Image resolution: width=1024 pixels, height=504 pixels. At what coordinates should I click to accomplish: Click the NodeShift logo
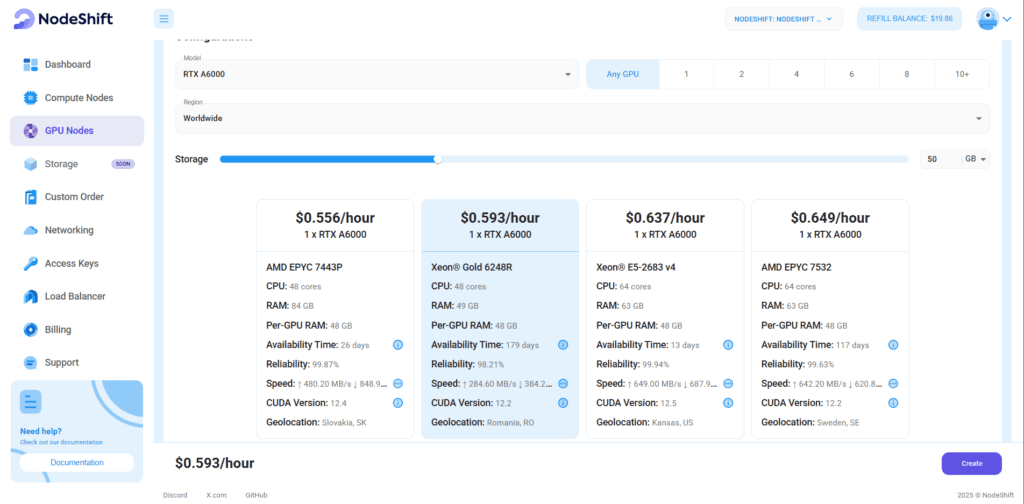click(x=63, y=19)
